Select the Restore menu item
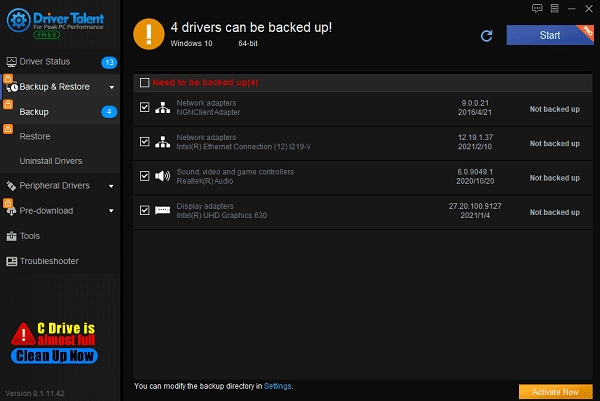The image size is (600, 401). tap(60, 136)
